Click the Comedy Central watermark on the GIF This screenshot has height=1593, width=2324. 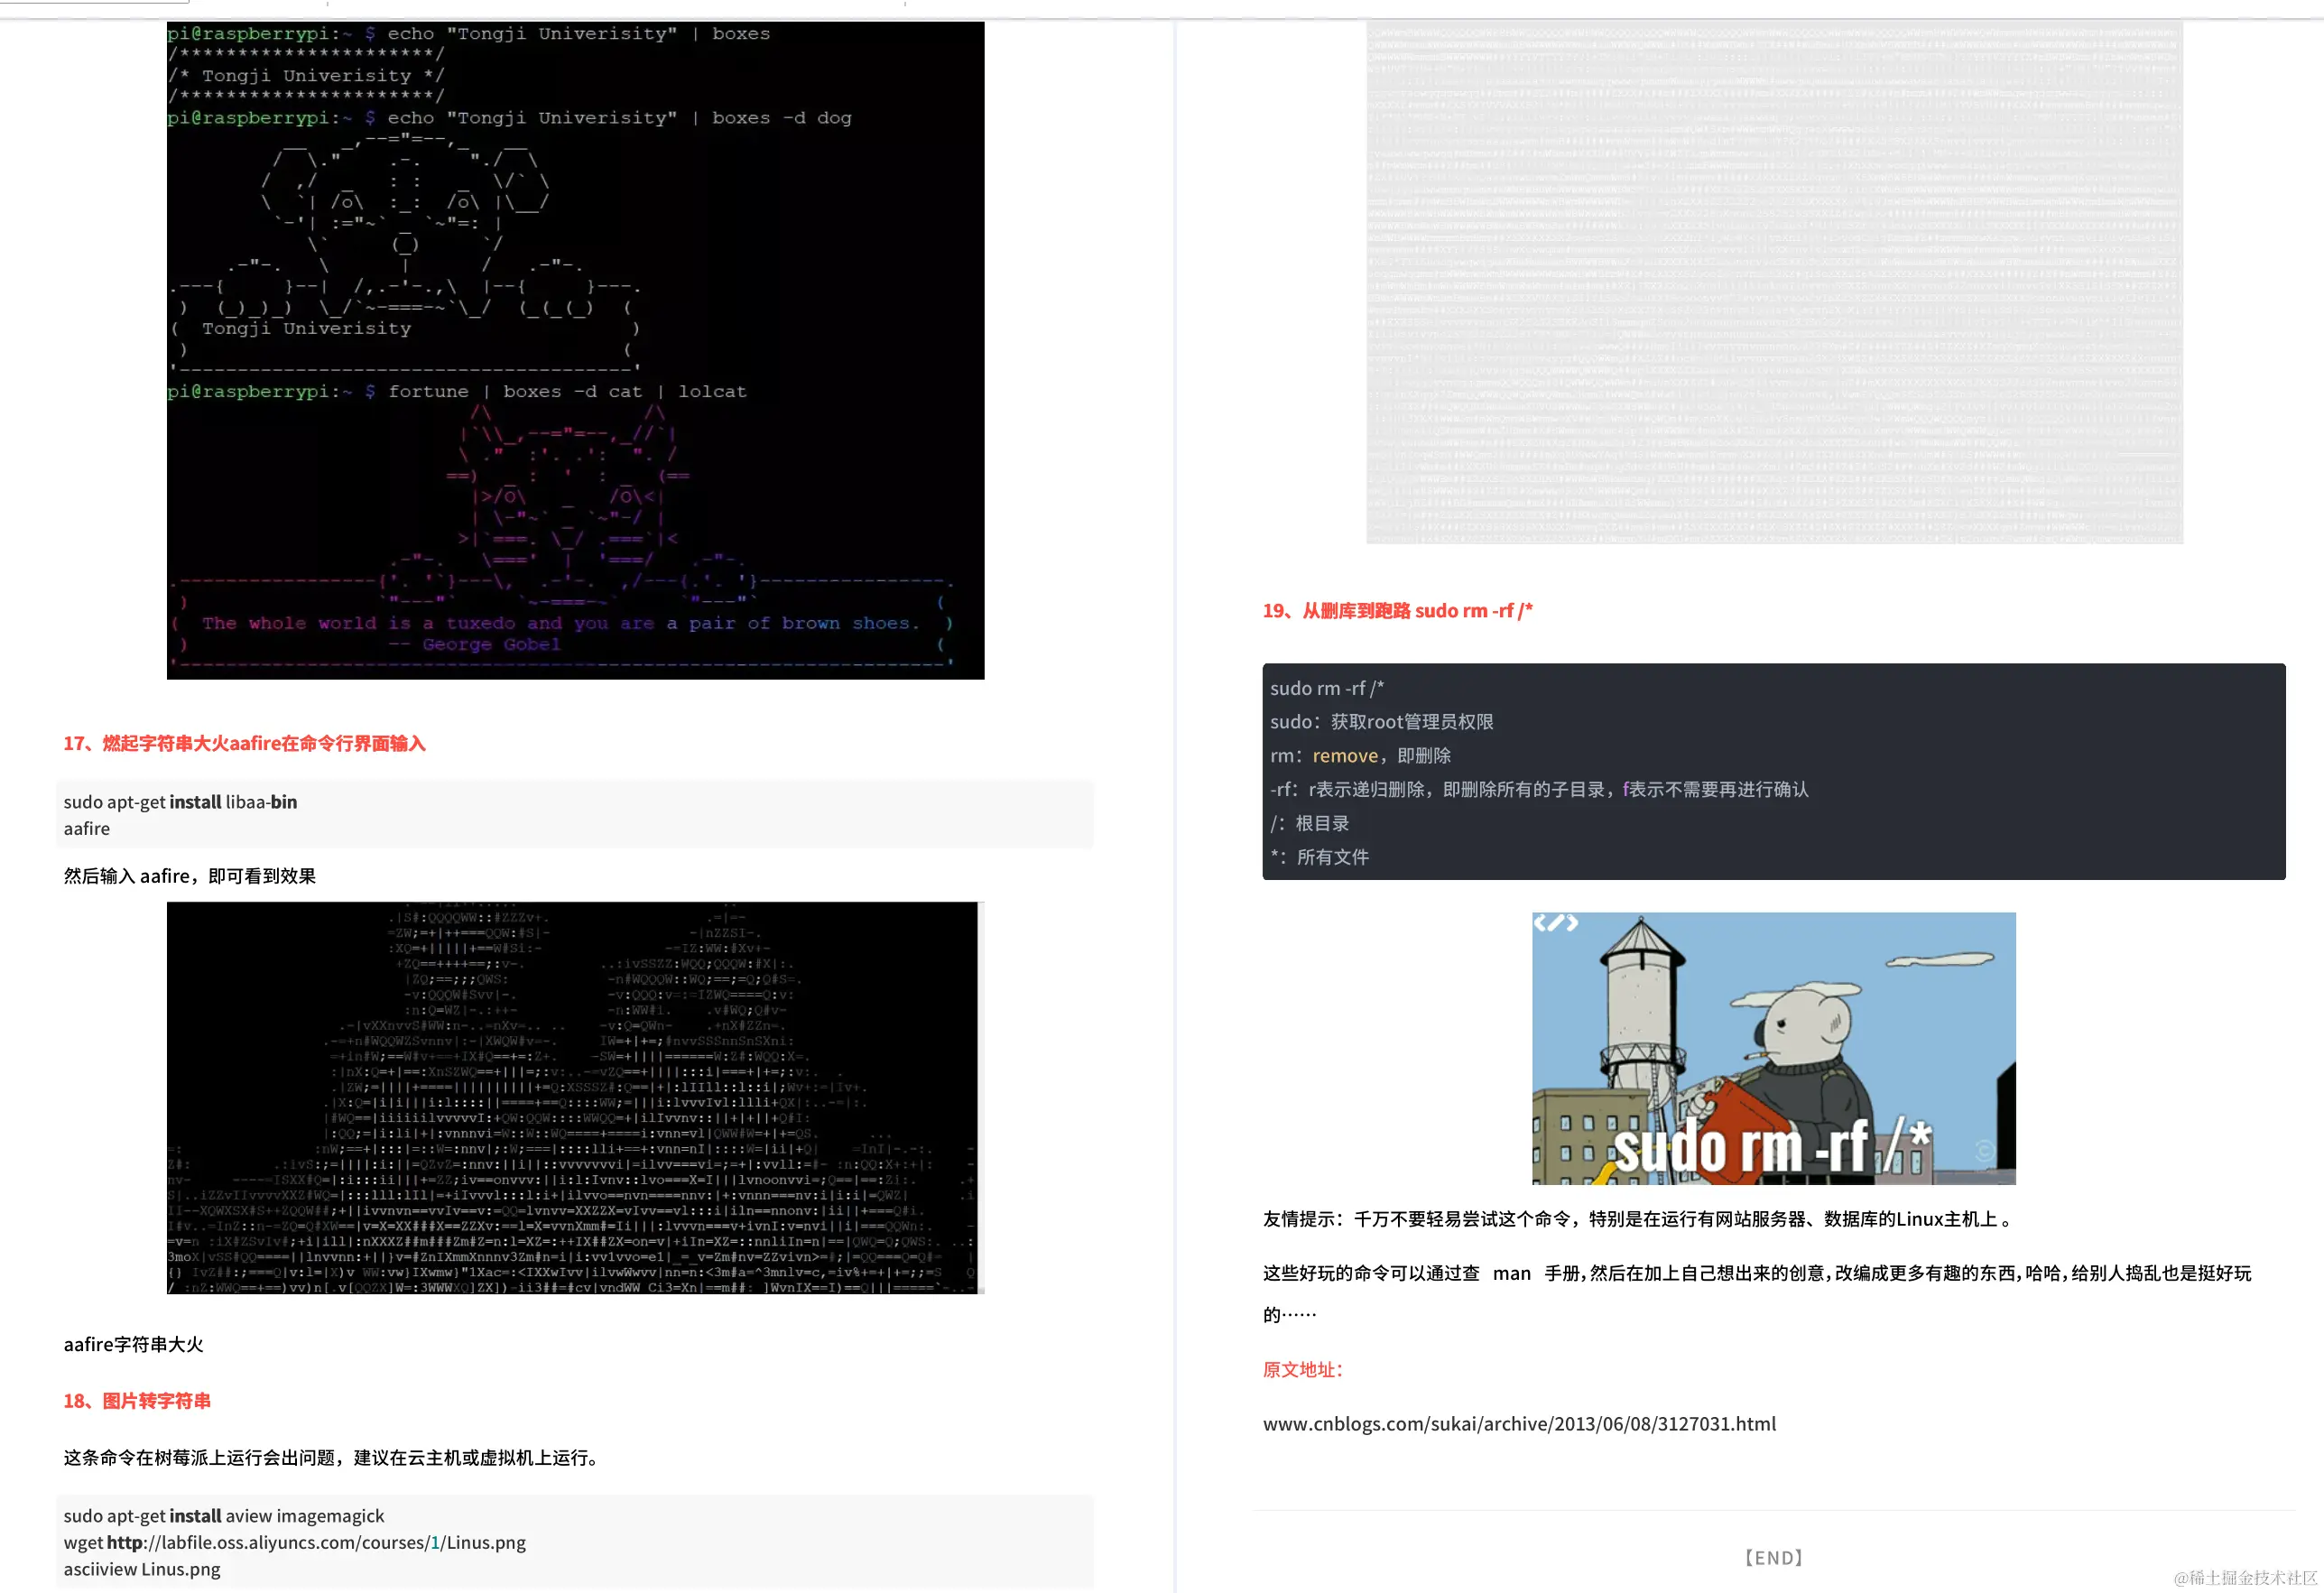point(1984,1151)
